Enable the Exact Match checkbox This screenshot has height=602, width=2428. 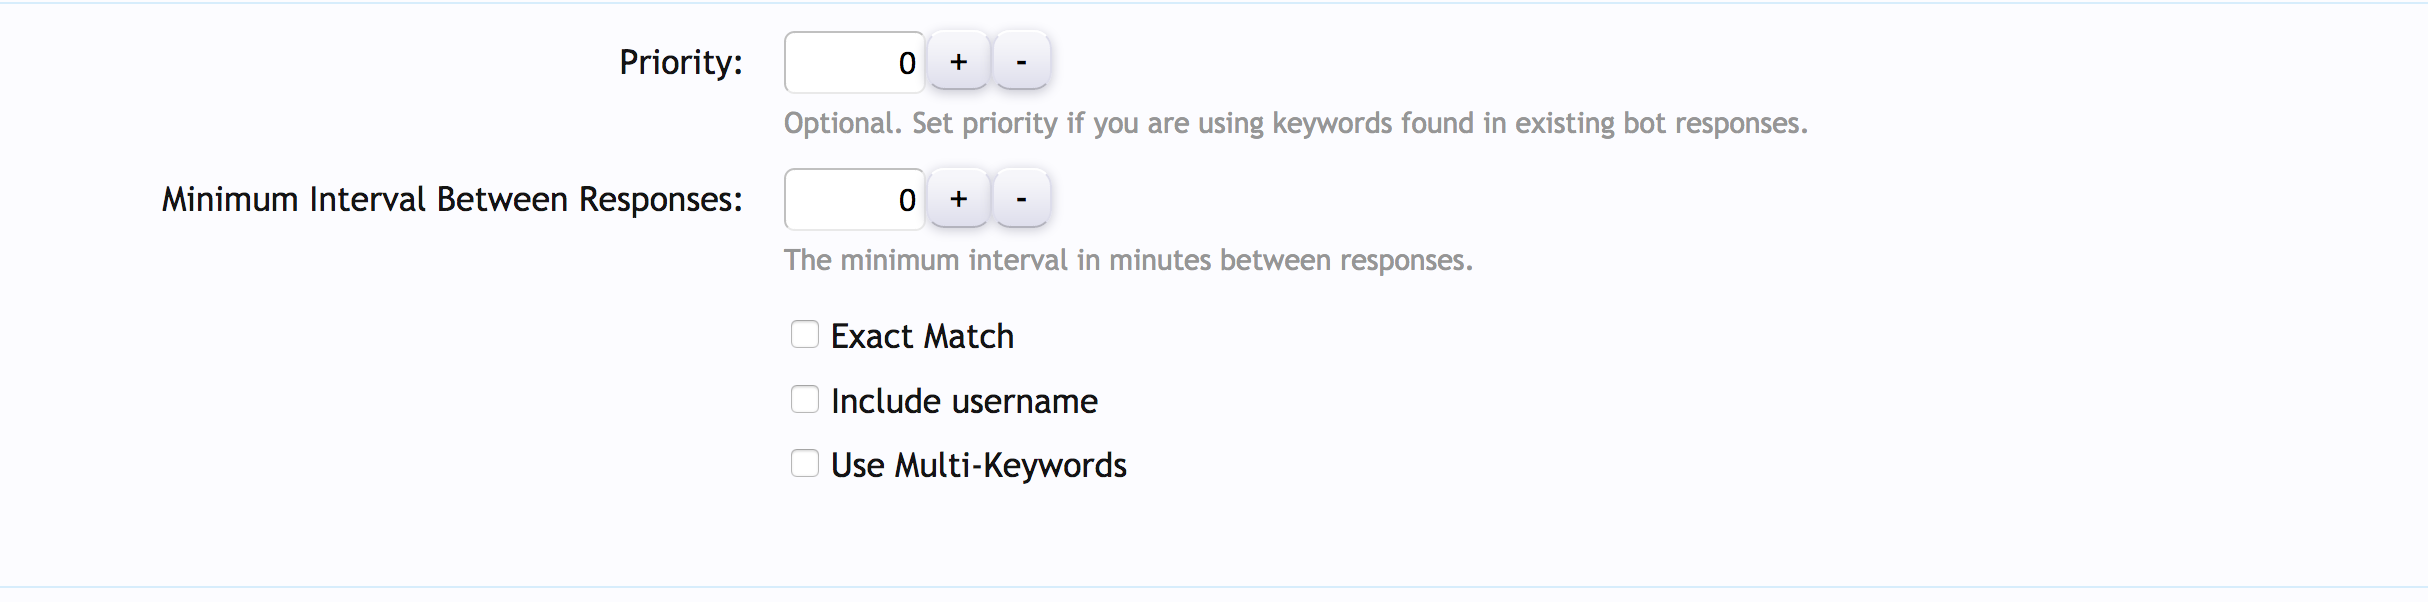pos(805,334)
